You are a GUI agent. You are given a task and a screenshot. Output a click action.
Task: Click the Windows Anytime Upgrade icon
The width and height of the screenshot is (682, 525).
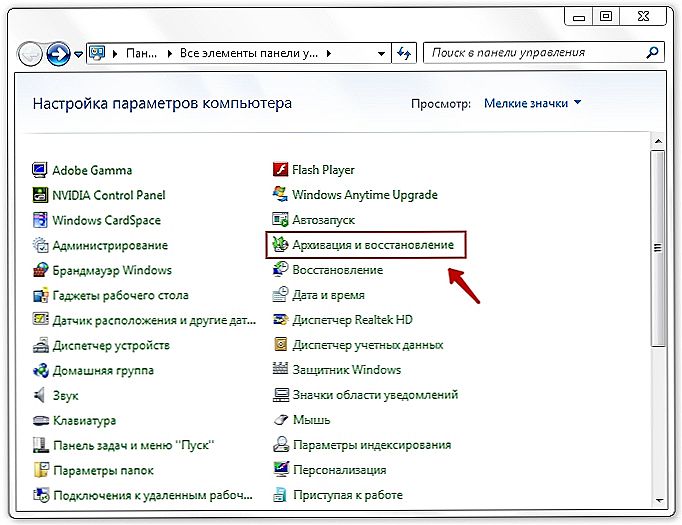[x=280, y=194]
